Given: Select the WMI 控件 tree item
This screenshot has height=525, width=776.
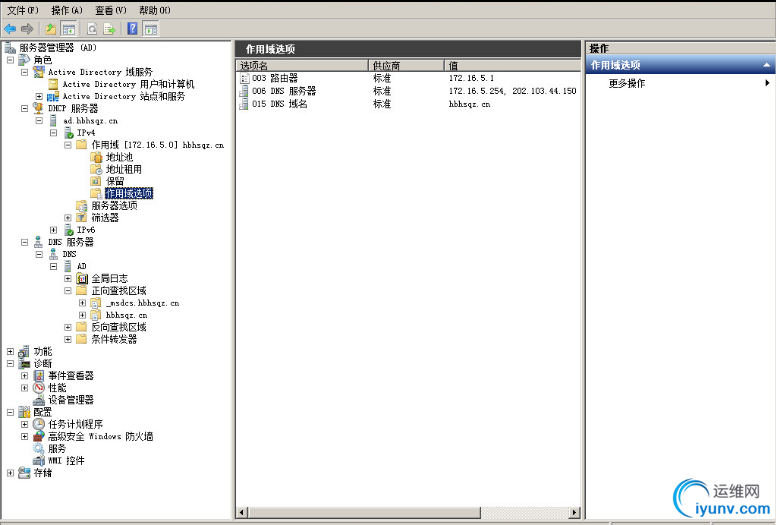Looking at the screenshot, I should [66, 461].
